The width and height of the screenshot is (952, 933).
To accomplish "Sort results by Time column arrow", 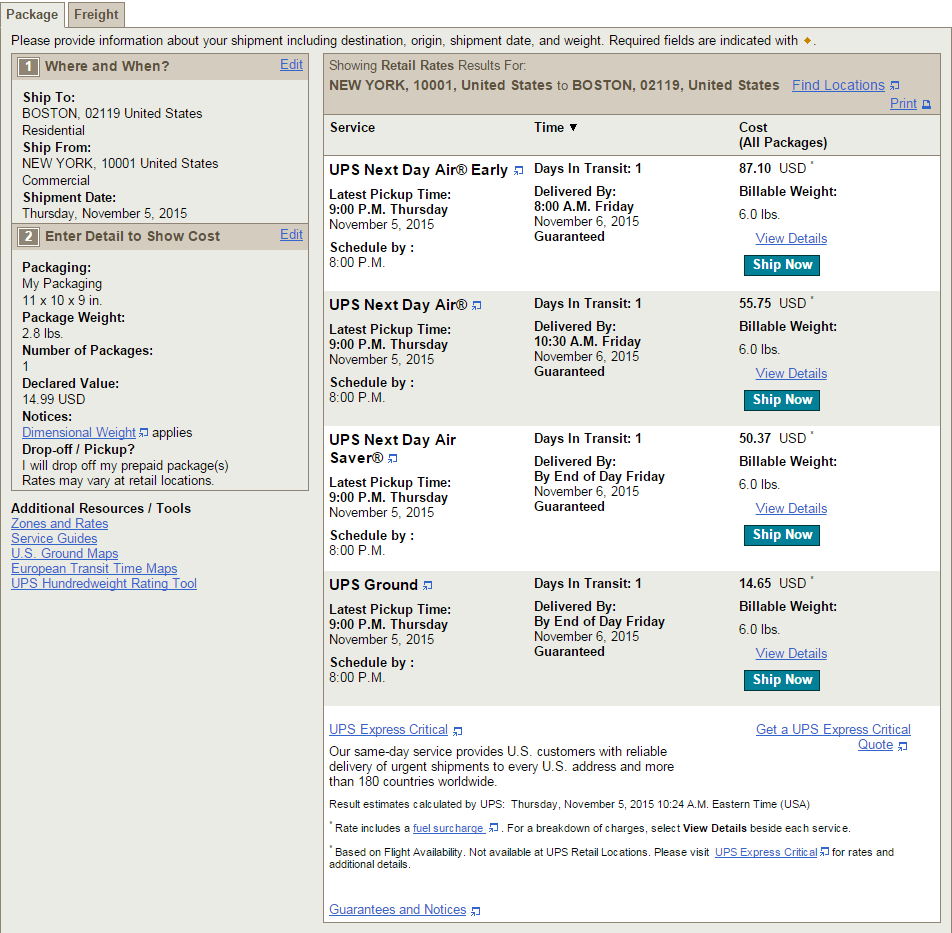I will click(x=573, y=127).
